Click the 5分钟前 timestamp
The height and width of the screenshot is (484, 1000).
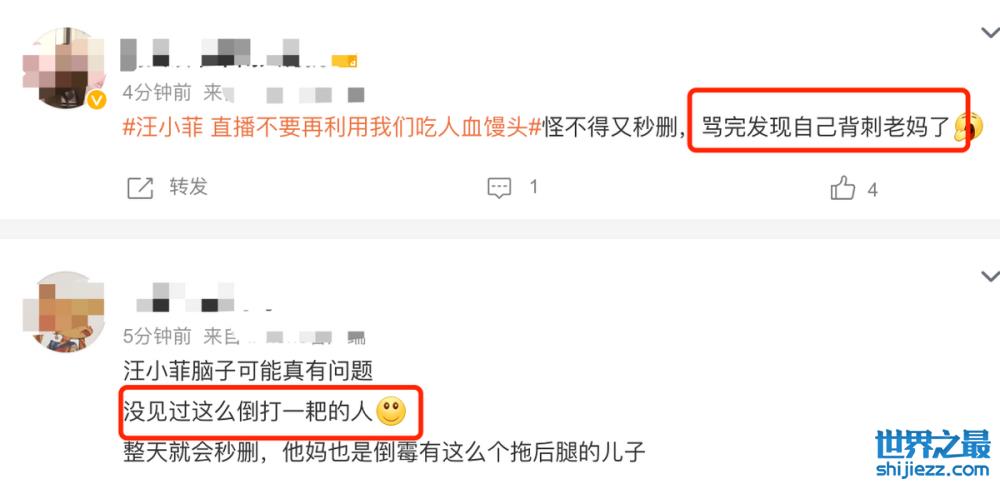[157, 336]
